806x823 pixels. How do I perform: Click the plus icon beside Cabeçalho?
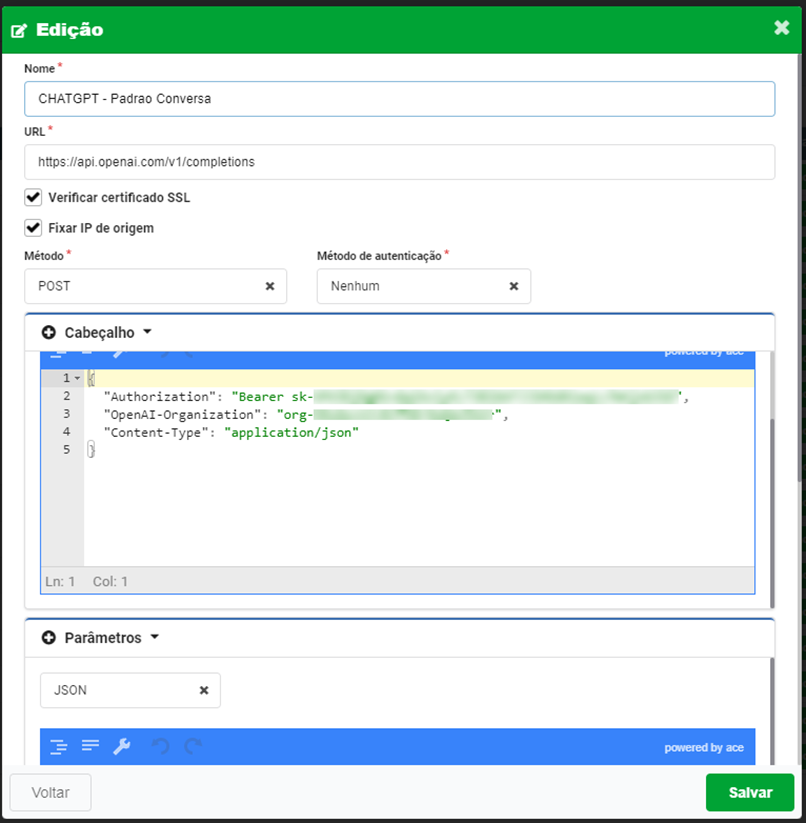coord(49,332)
